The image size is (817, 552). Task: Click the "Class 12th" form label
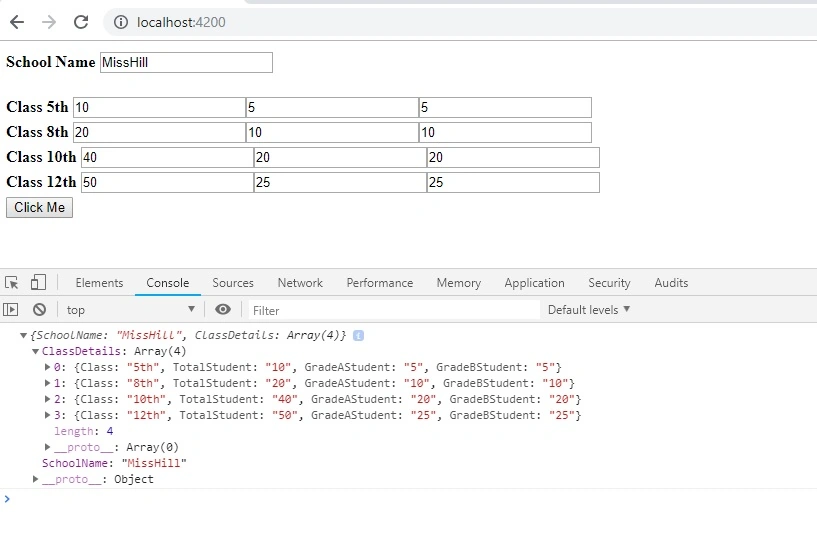click(41, 182)
